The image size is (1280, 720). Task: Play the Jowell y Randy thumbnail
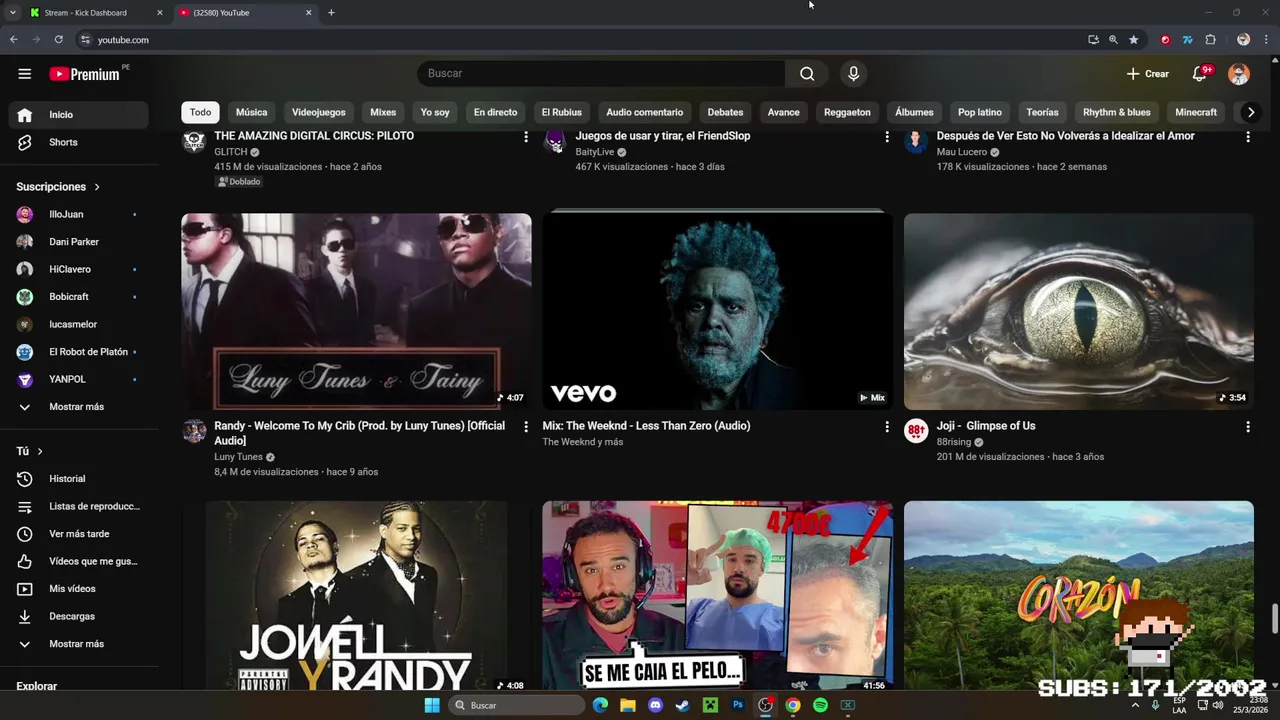pyautogui.click(x=356, y=597)
